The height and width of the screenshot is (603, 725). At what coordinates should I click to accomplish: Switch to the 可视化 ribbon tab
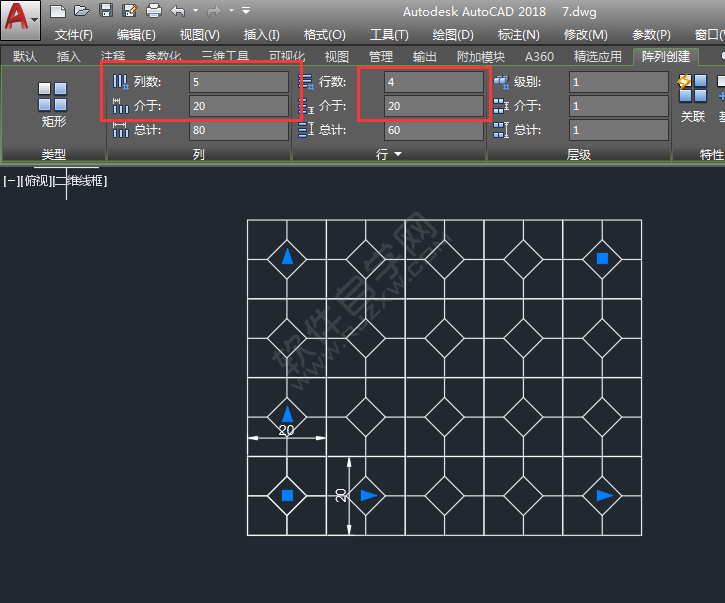click(x=287, y=55)
